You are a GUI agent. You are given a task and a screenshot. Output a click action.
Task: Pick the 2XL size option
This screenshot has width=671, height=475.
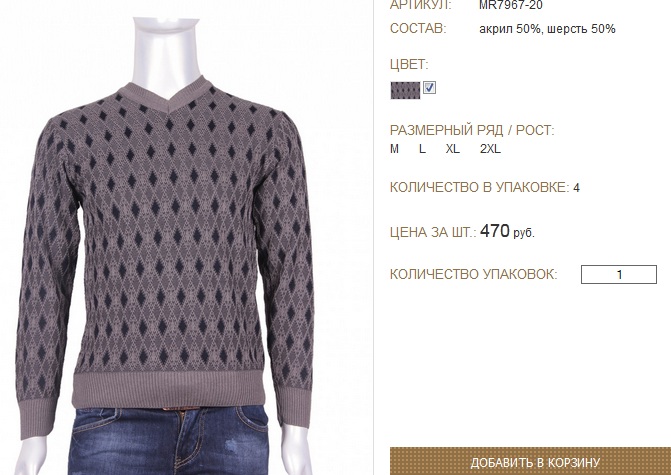click(x=490, y=149)
